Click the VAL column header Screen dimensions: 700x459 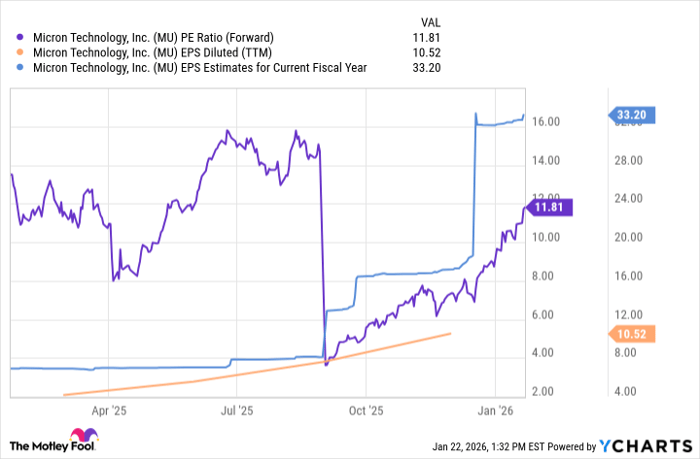[x=430, y=22]
